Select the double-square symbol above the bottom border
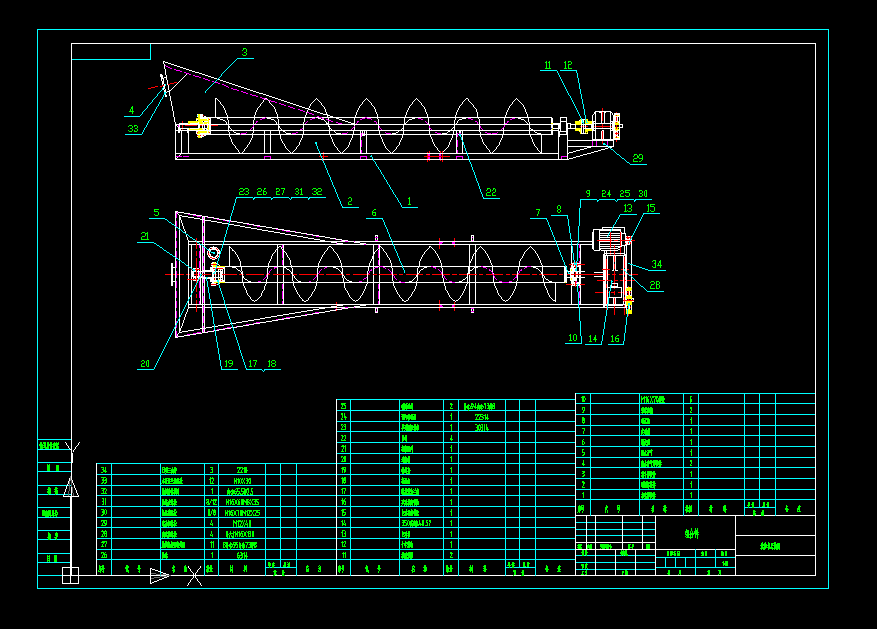Viewport: 877px width, 629px height. pyautogui.click(x=70, y=574)
